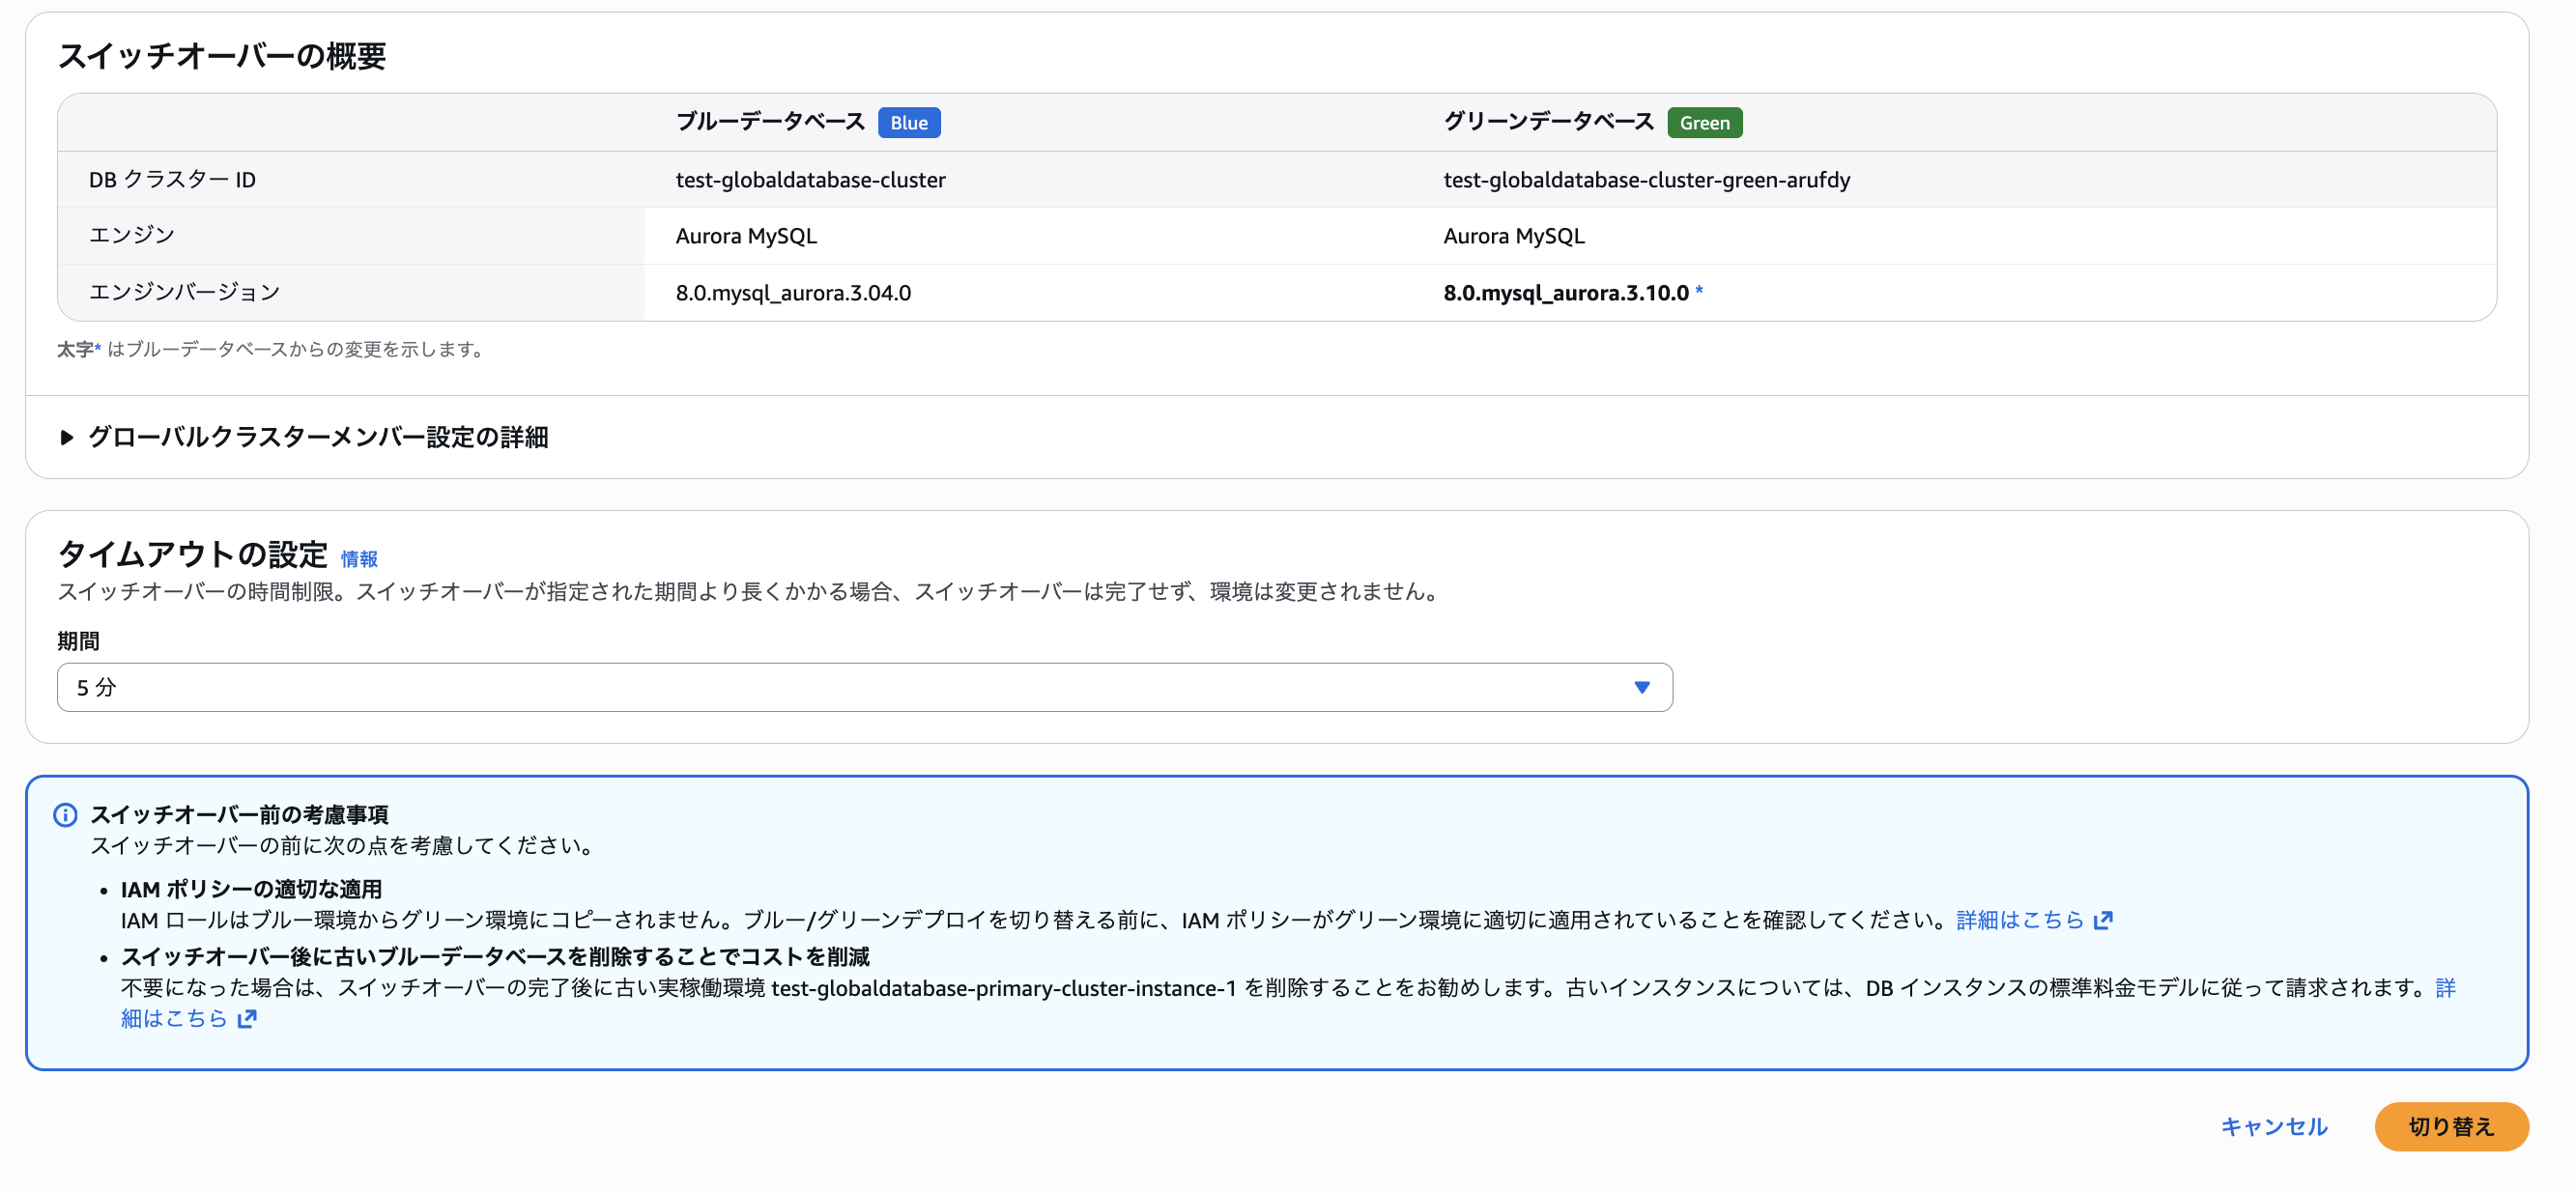Click the スイッチオーバーの概要 heading
The width and height of the screenshot is (2576, 1192).
coord(222,56)
